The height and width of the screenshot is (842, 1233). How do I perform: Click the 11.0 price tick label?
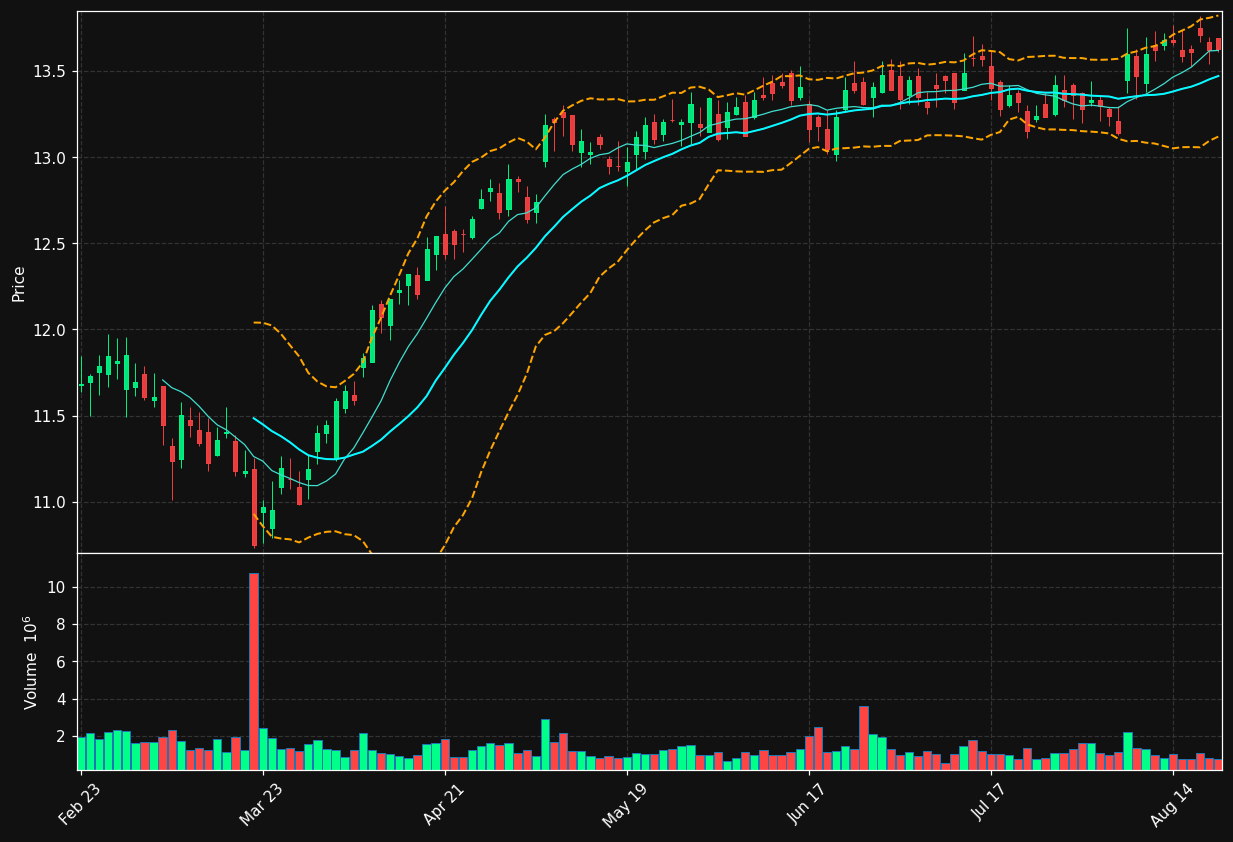click(x=51, y=502)
